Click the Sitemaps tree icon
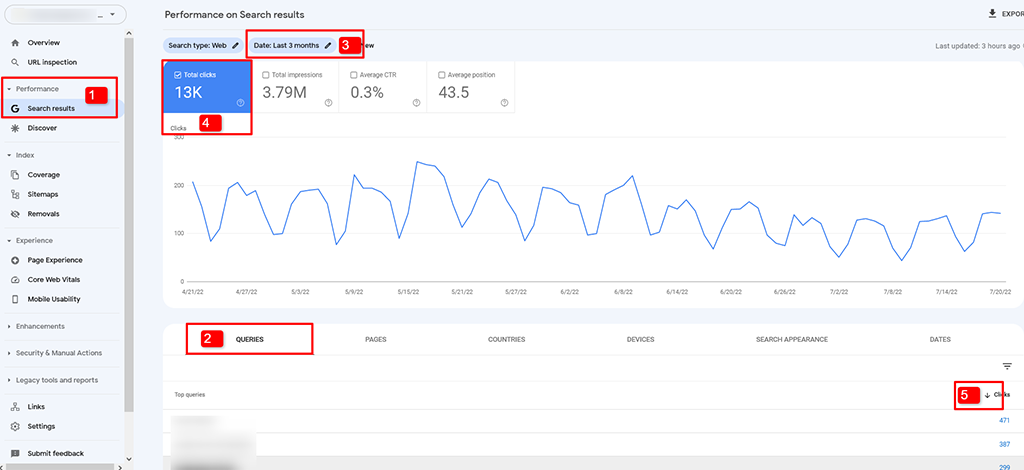 pos(15,195)
